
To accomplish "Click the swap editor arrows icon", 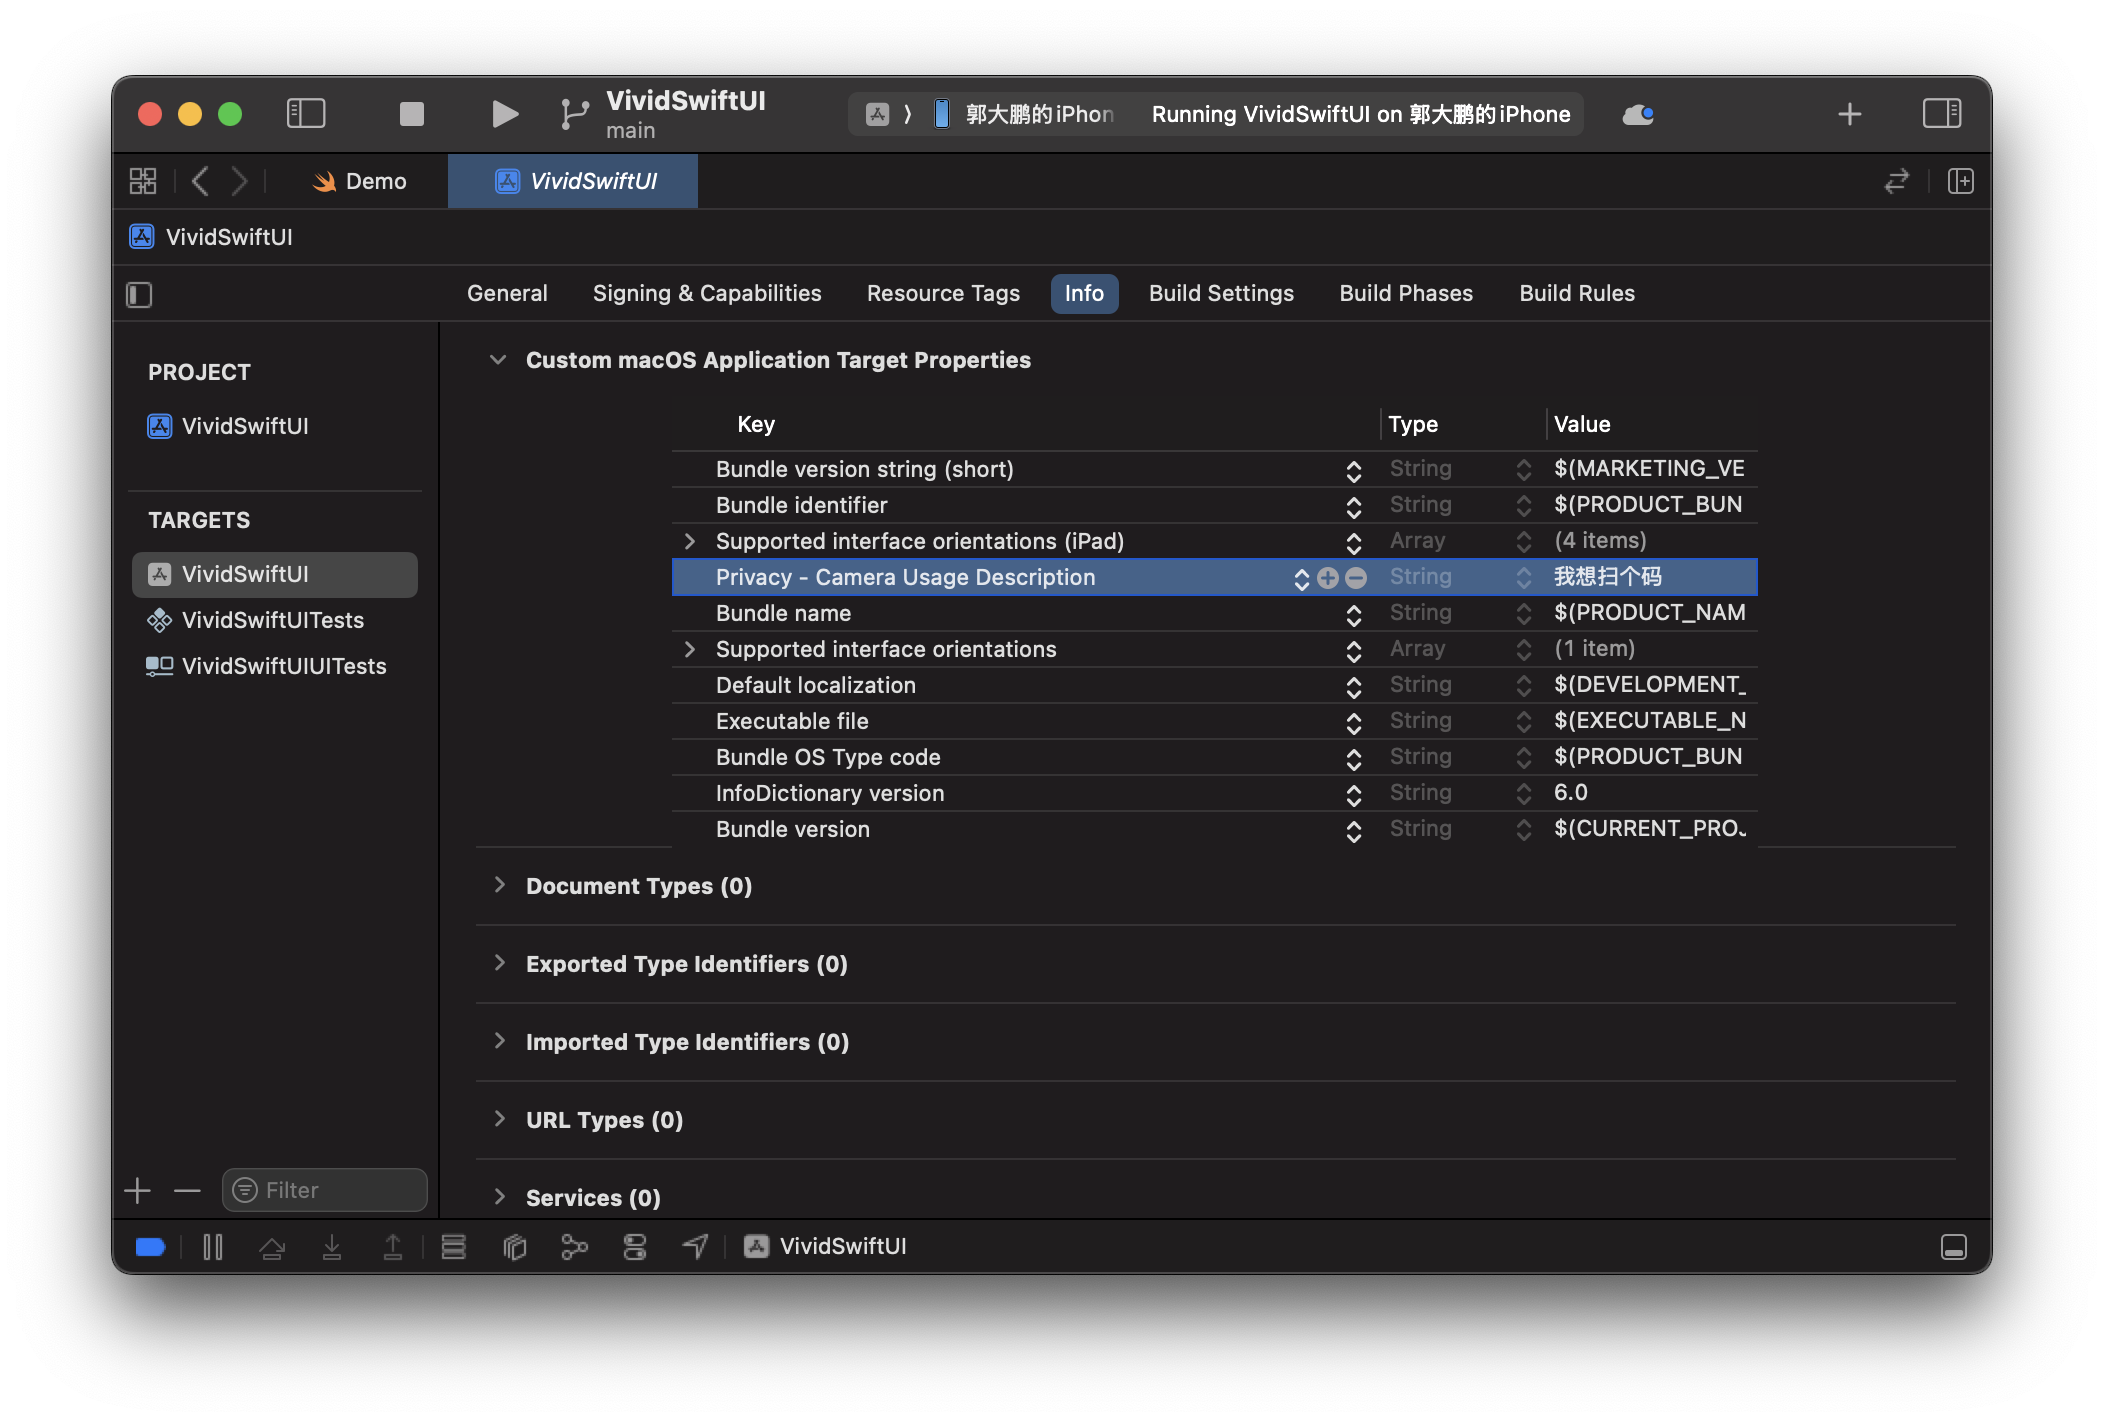I will click(x=1896, y=181).
